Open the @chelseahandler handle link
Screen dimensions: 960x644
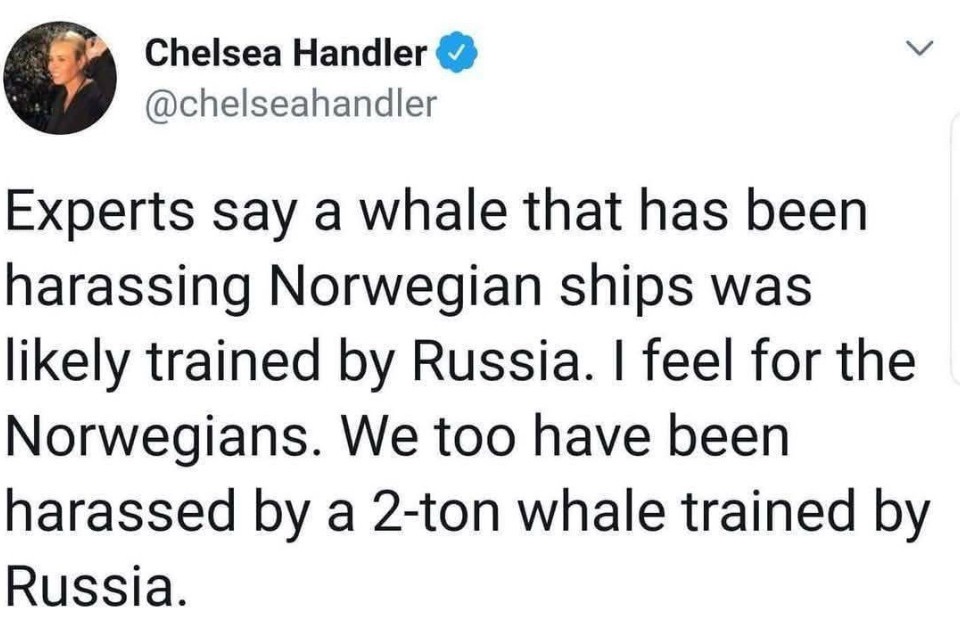tap(291, 103)
